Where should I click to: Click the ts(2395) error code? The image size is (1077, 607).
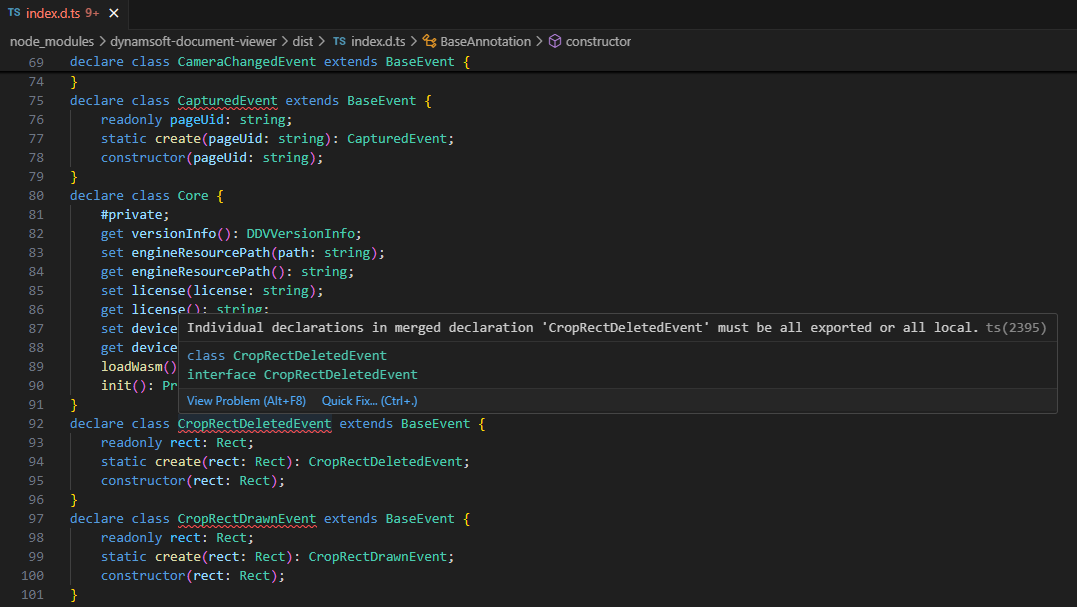point(1016,328)
